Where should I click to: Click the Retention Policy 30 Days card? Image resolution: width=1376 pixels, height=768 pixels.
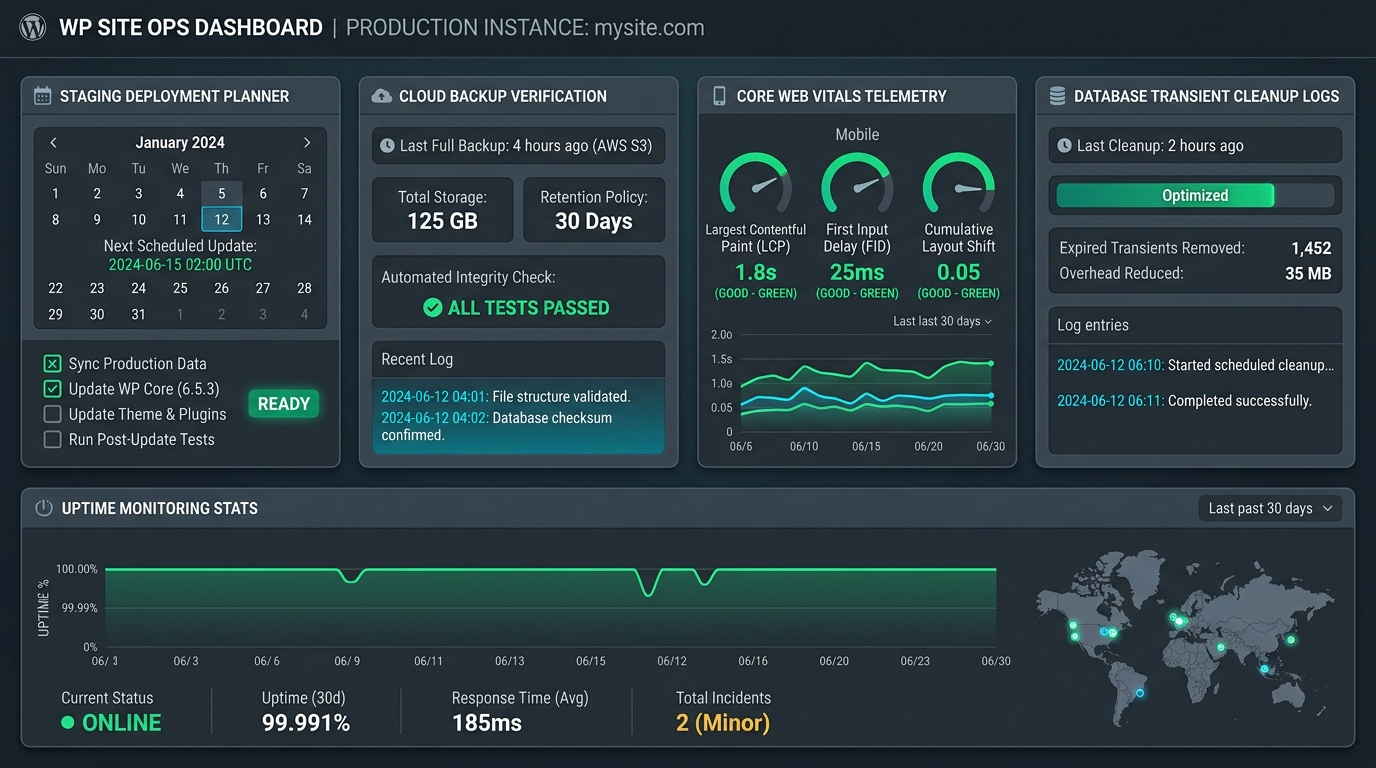(594, 210)
